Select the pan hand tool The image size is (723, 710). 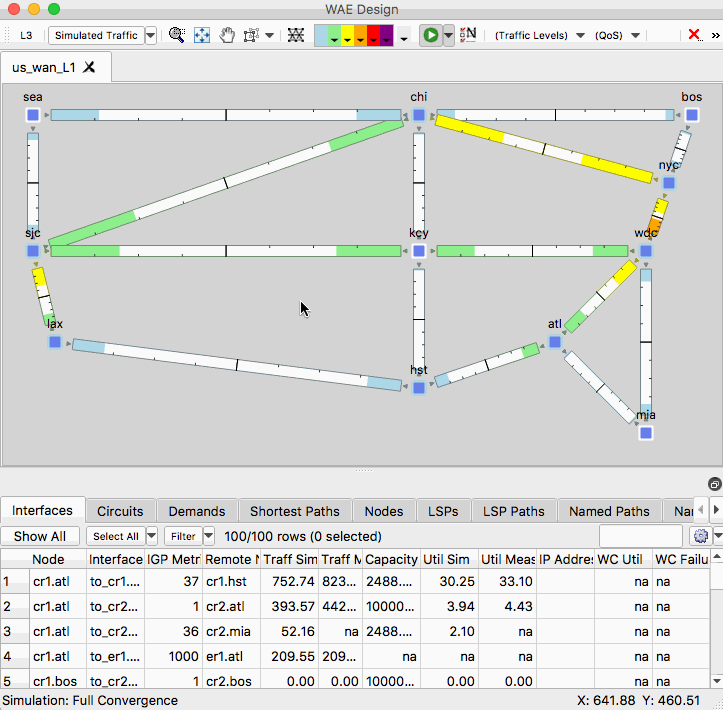tap(226, 35)
